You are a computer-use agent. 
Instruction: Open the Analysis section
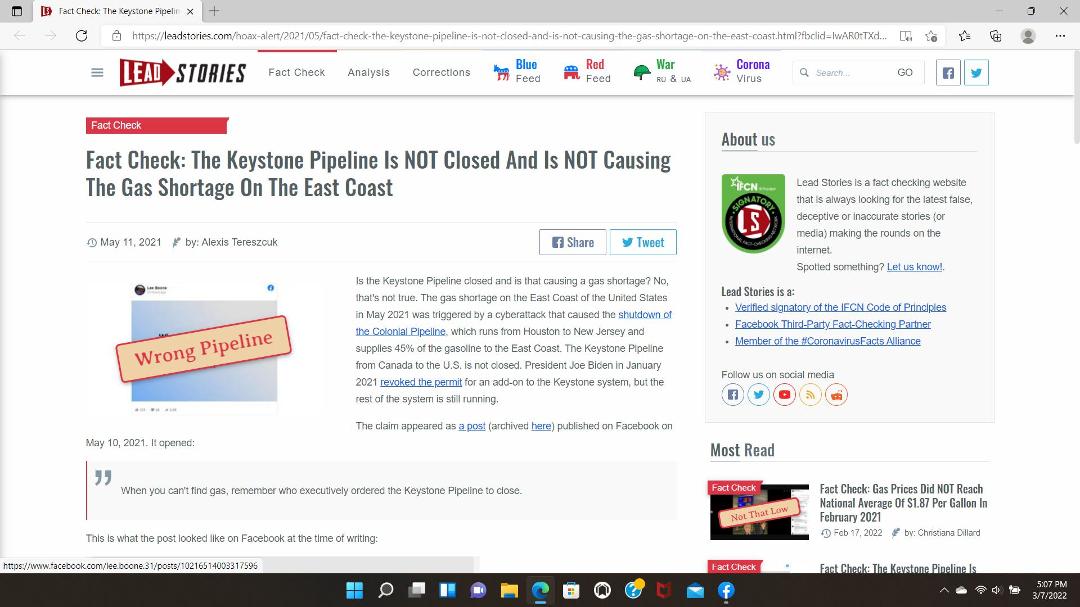pyautogui.click(x=368, y=72)
